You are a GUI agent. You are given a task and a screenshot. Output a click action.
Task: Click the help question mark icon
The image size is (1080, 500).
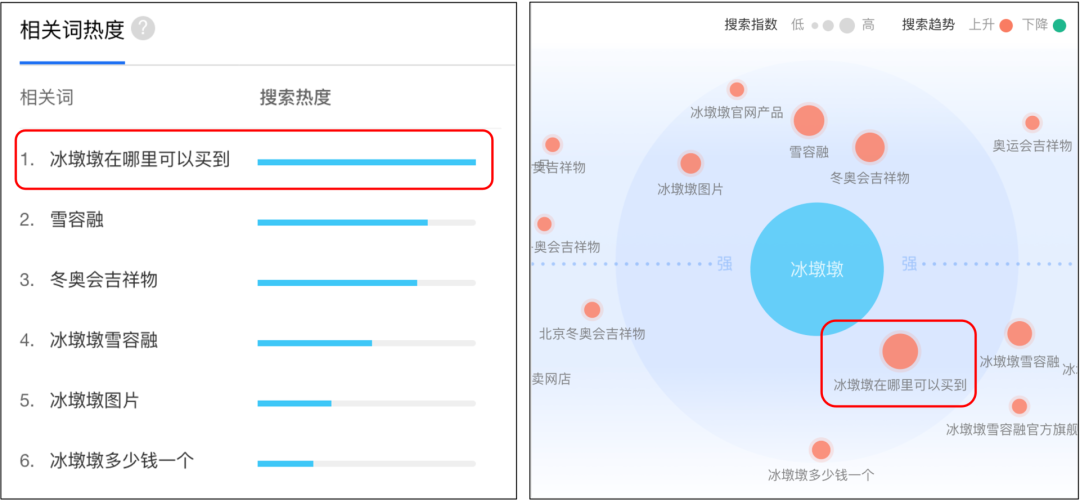143,29
